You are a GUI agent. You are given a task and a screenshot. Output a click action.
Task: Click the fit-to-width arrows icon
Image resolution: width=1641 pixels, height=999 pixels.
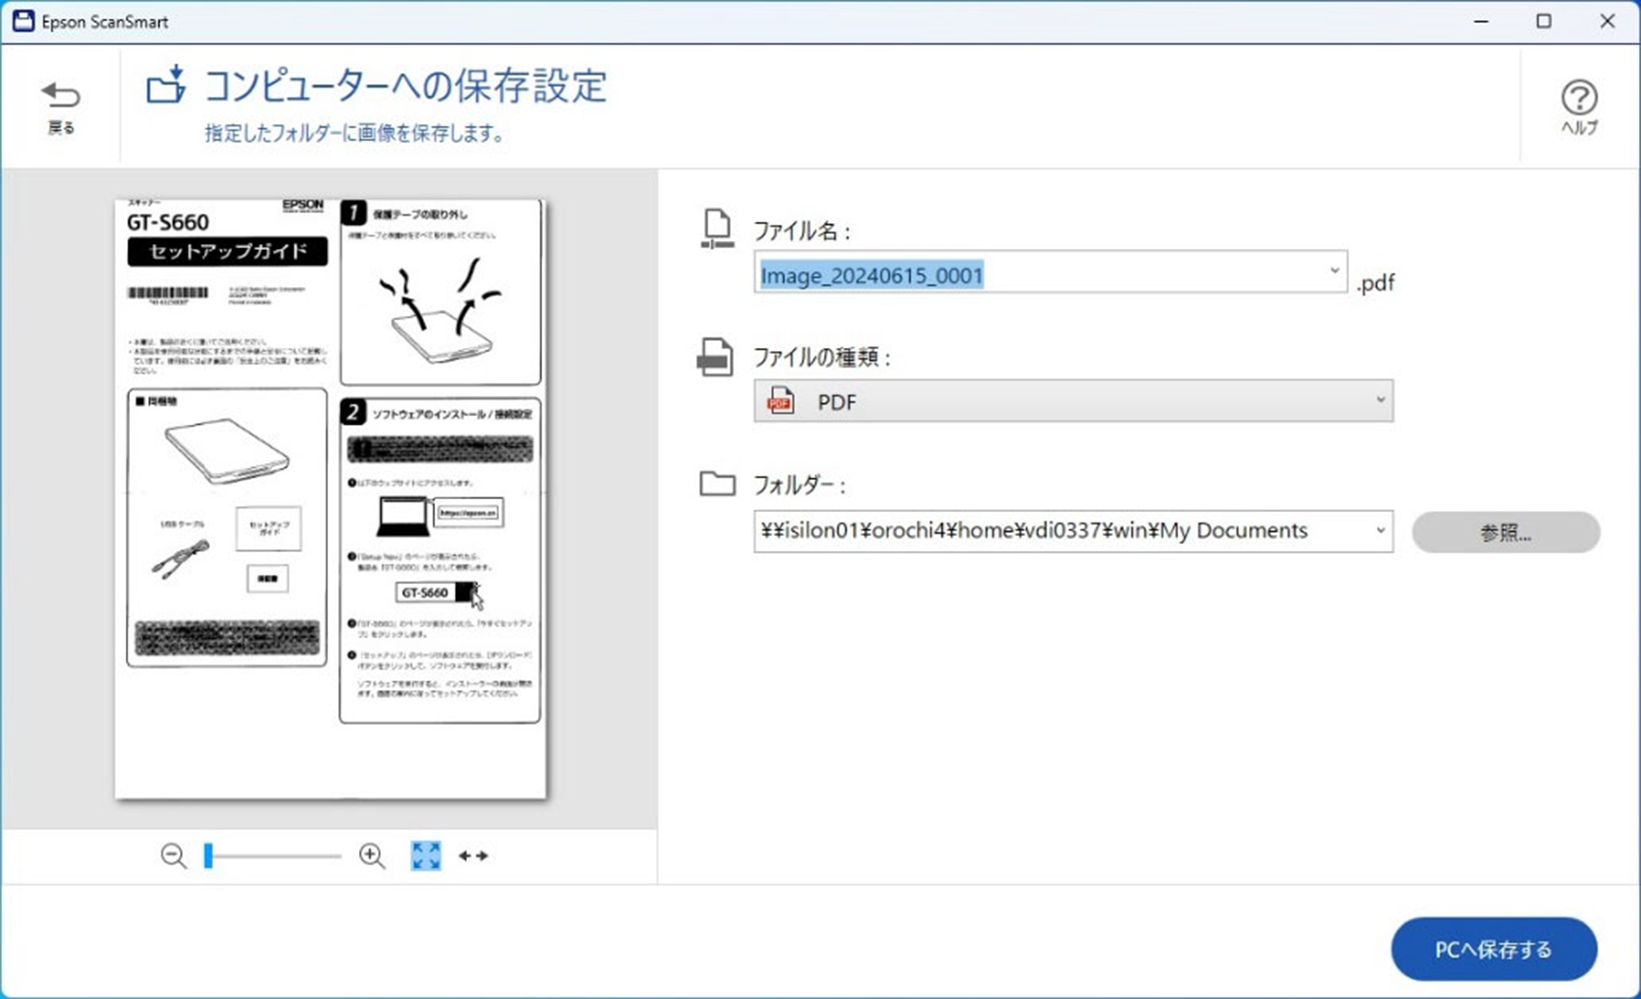(x=474, y=856)
